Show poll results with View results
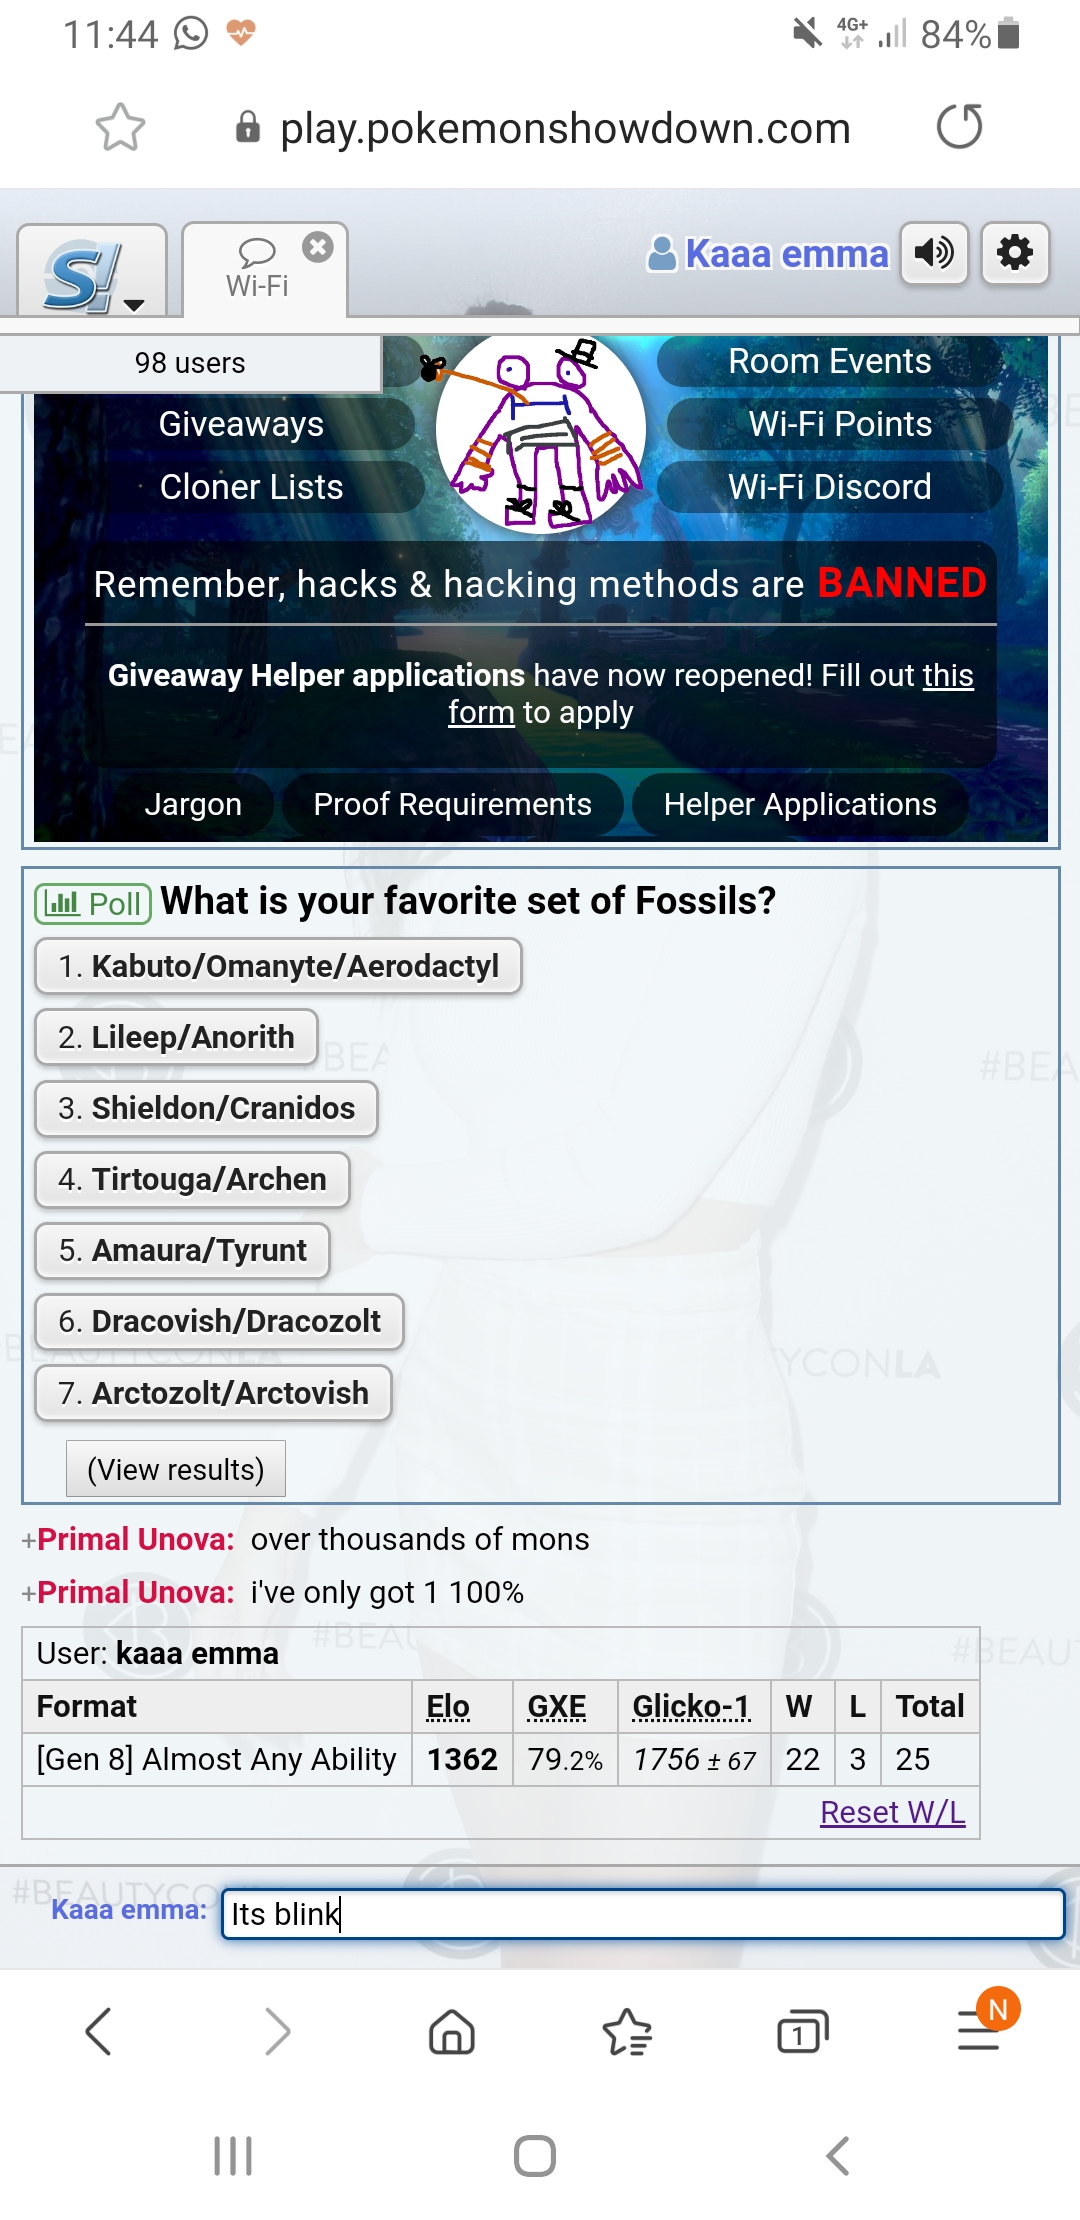This screenshot has height=2220, width=1080. (x=176, y=1469)
